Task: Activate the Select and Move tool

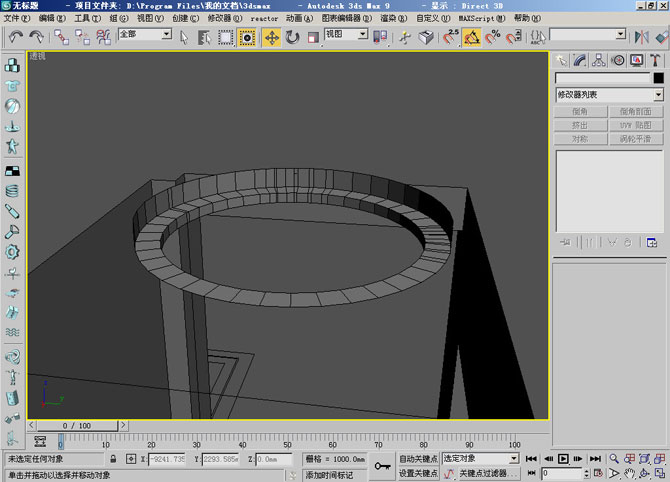Action: coord(272,38)
